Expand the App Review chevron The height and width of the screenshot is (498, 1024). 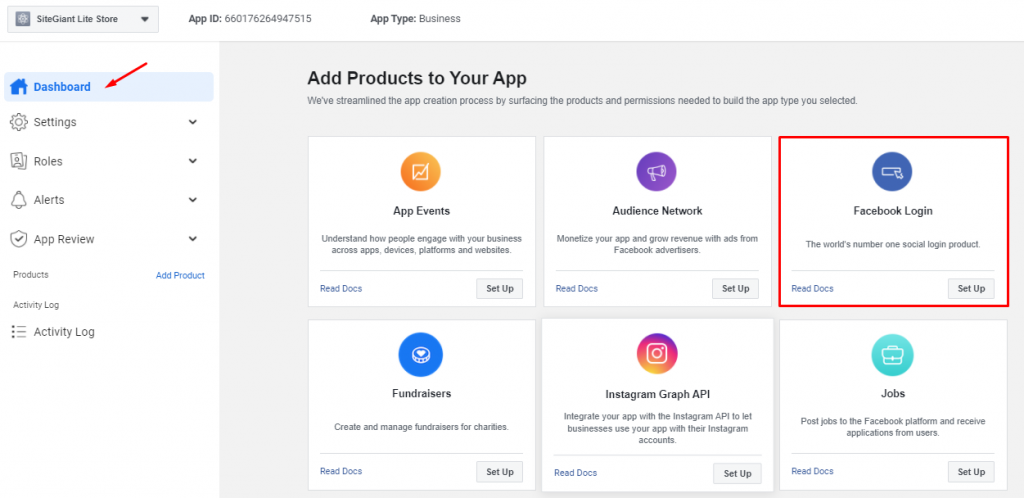[193, 239]
